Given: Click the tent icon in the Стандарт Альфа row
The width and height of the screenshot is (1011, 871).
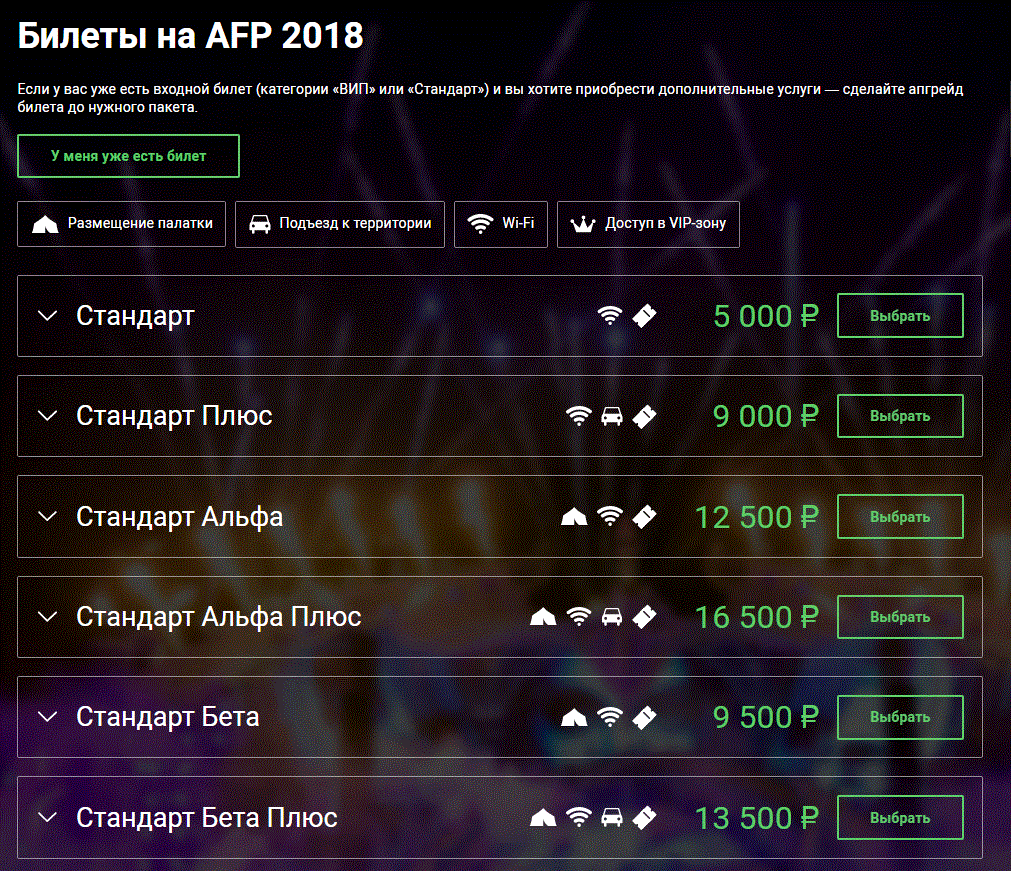Looking at the screenshot, I should [x=574, y=517].
